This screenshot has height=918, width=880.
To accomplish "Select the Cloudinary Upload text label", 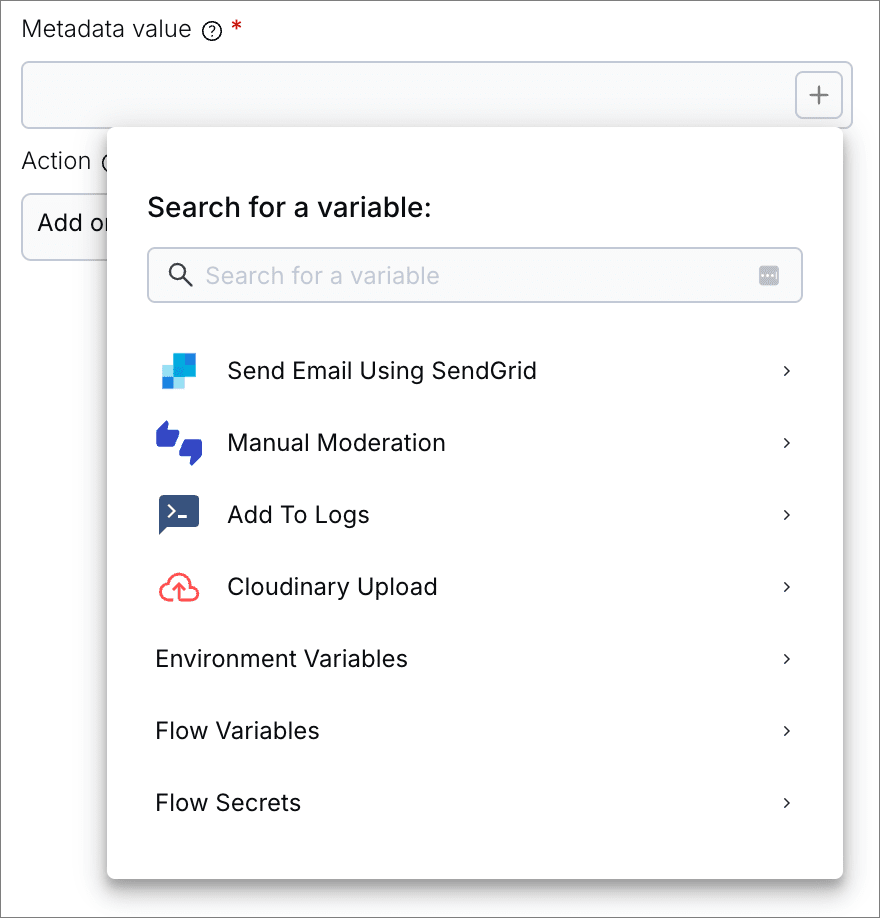I will [332, 587].
